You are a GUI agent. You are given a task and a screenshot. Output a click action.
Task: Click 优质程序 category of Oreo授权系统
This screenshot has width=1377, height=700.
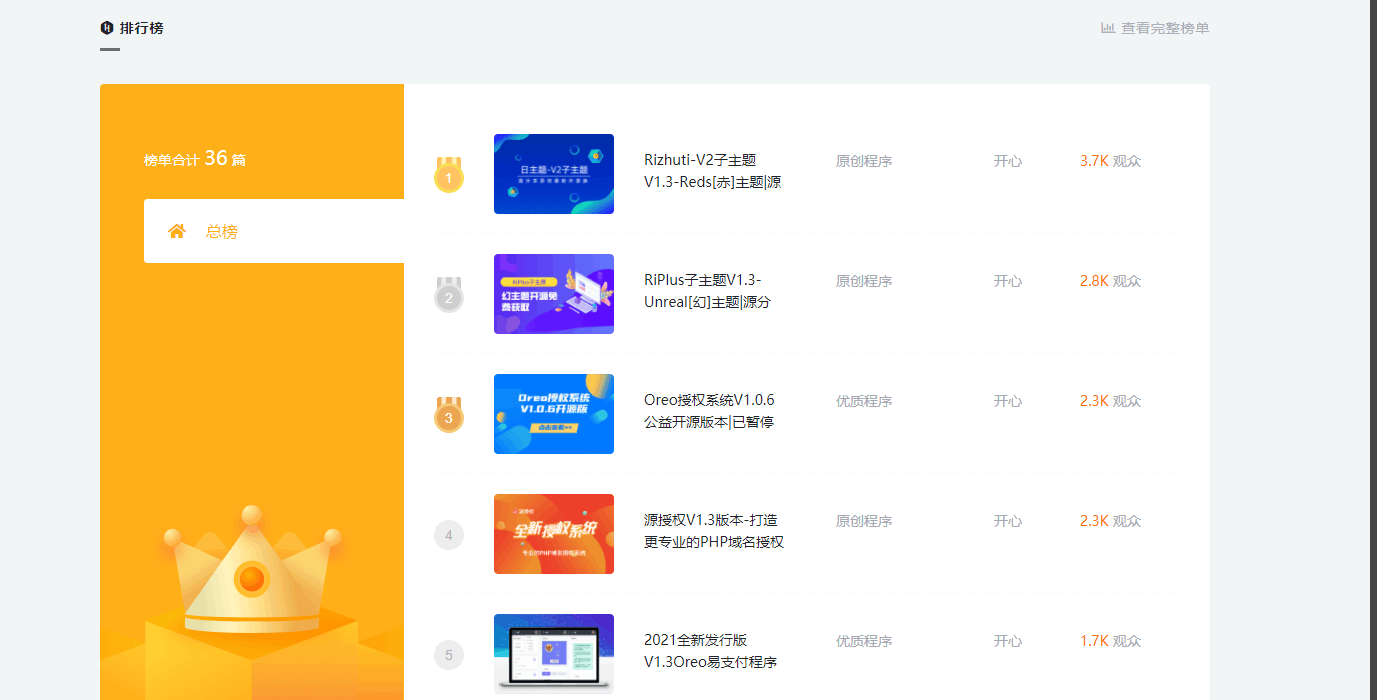[x=863, y=401]
